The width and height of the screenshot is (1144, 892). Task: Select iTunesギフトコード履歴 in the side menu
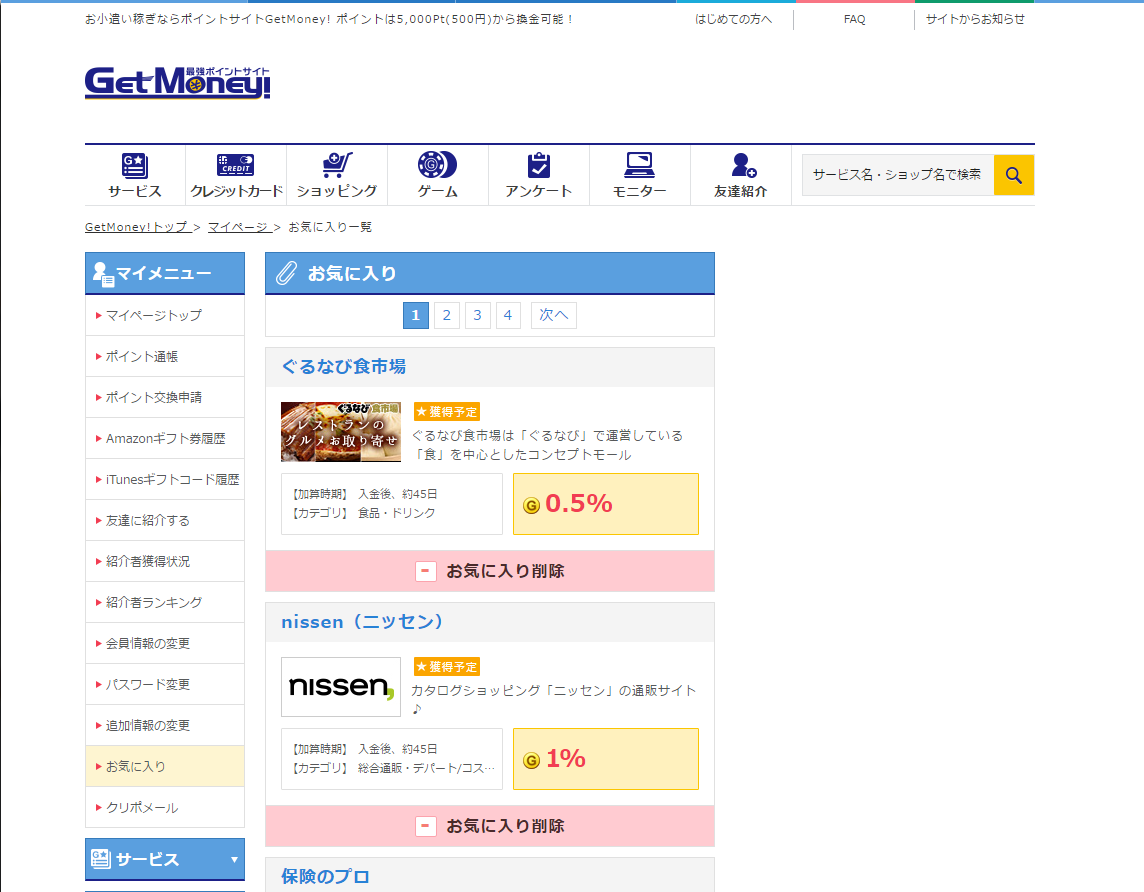point(165,479)
